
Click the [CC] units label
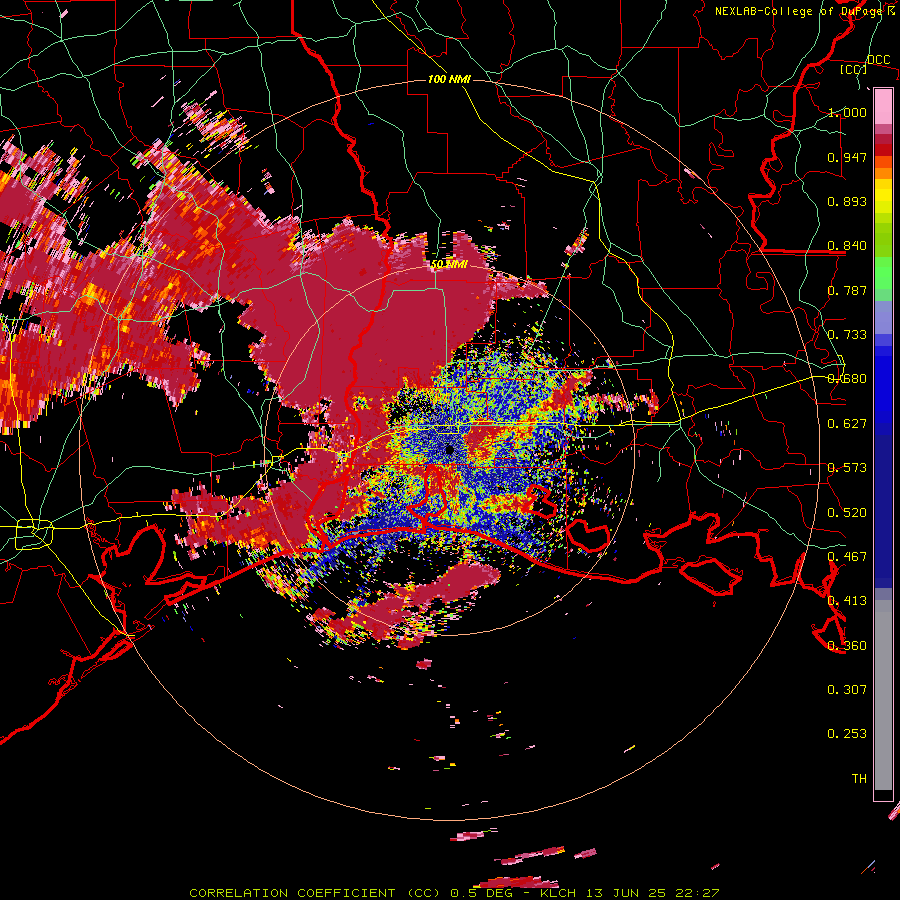(x=854, y=69)
